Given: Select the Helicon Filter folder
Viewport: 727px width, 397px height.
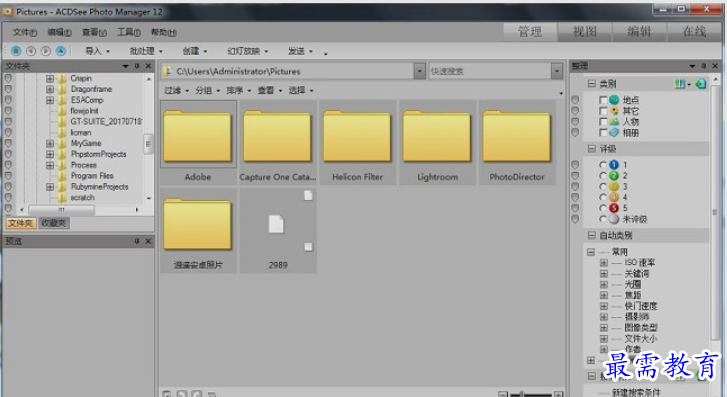Looking at the screenshot, I should [x=357, y=143].
